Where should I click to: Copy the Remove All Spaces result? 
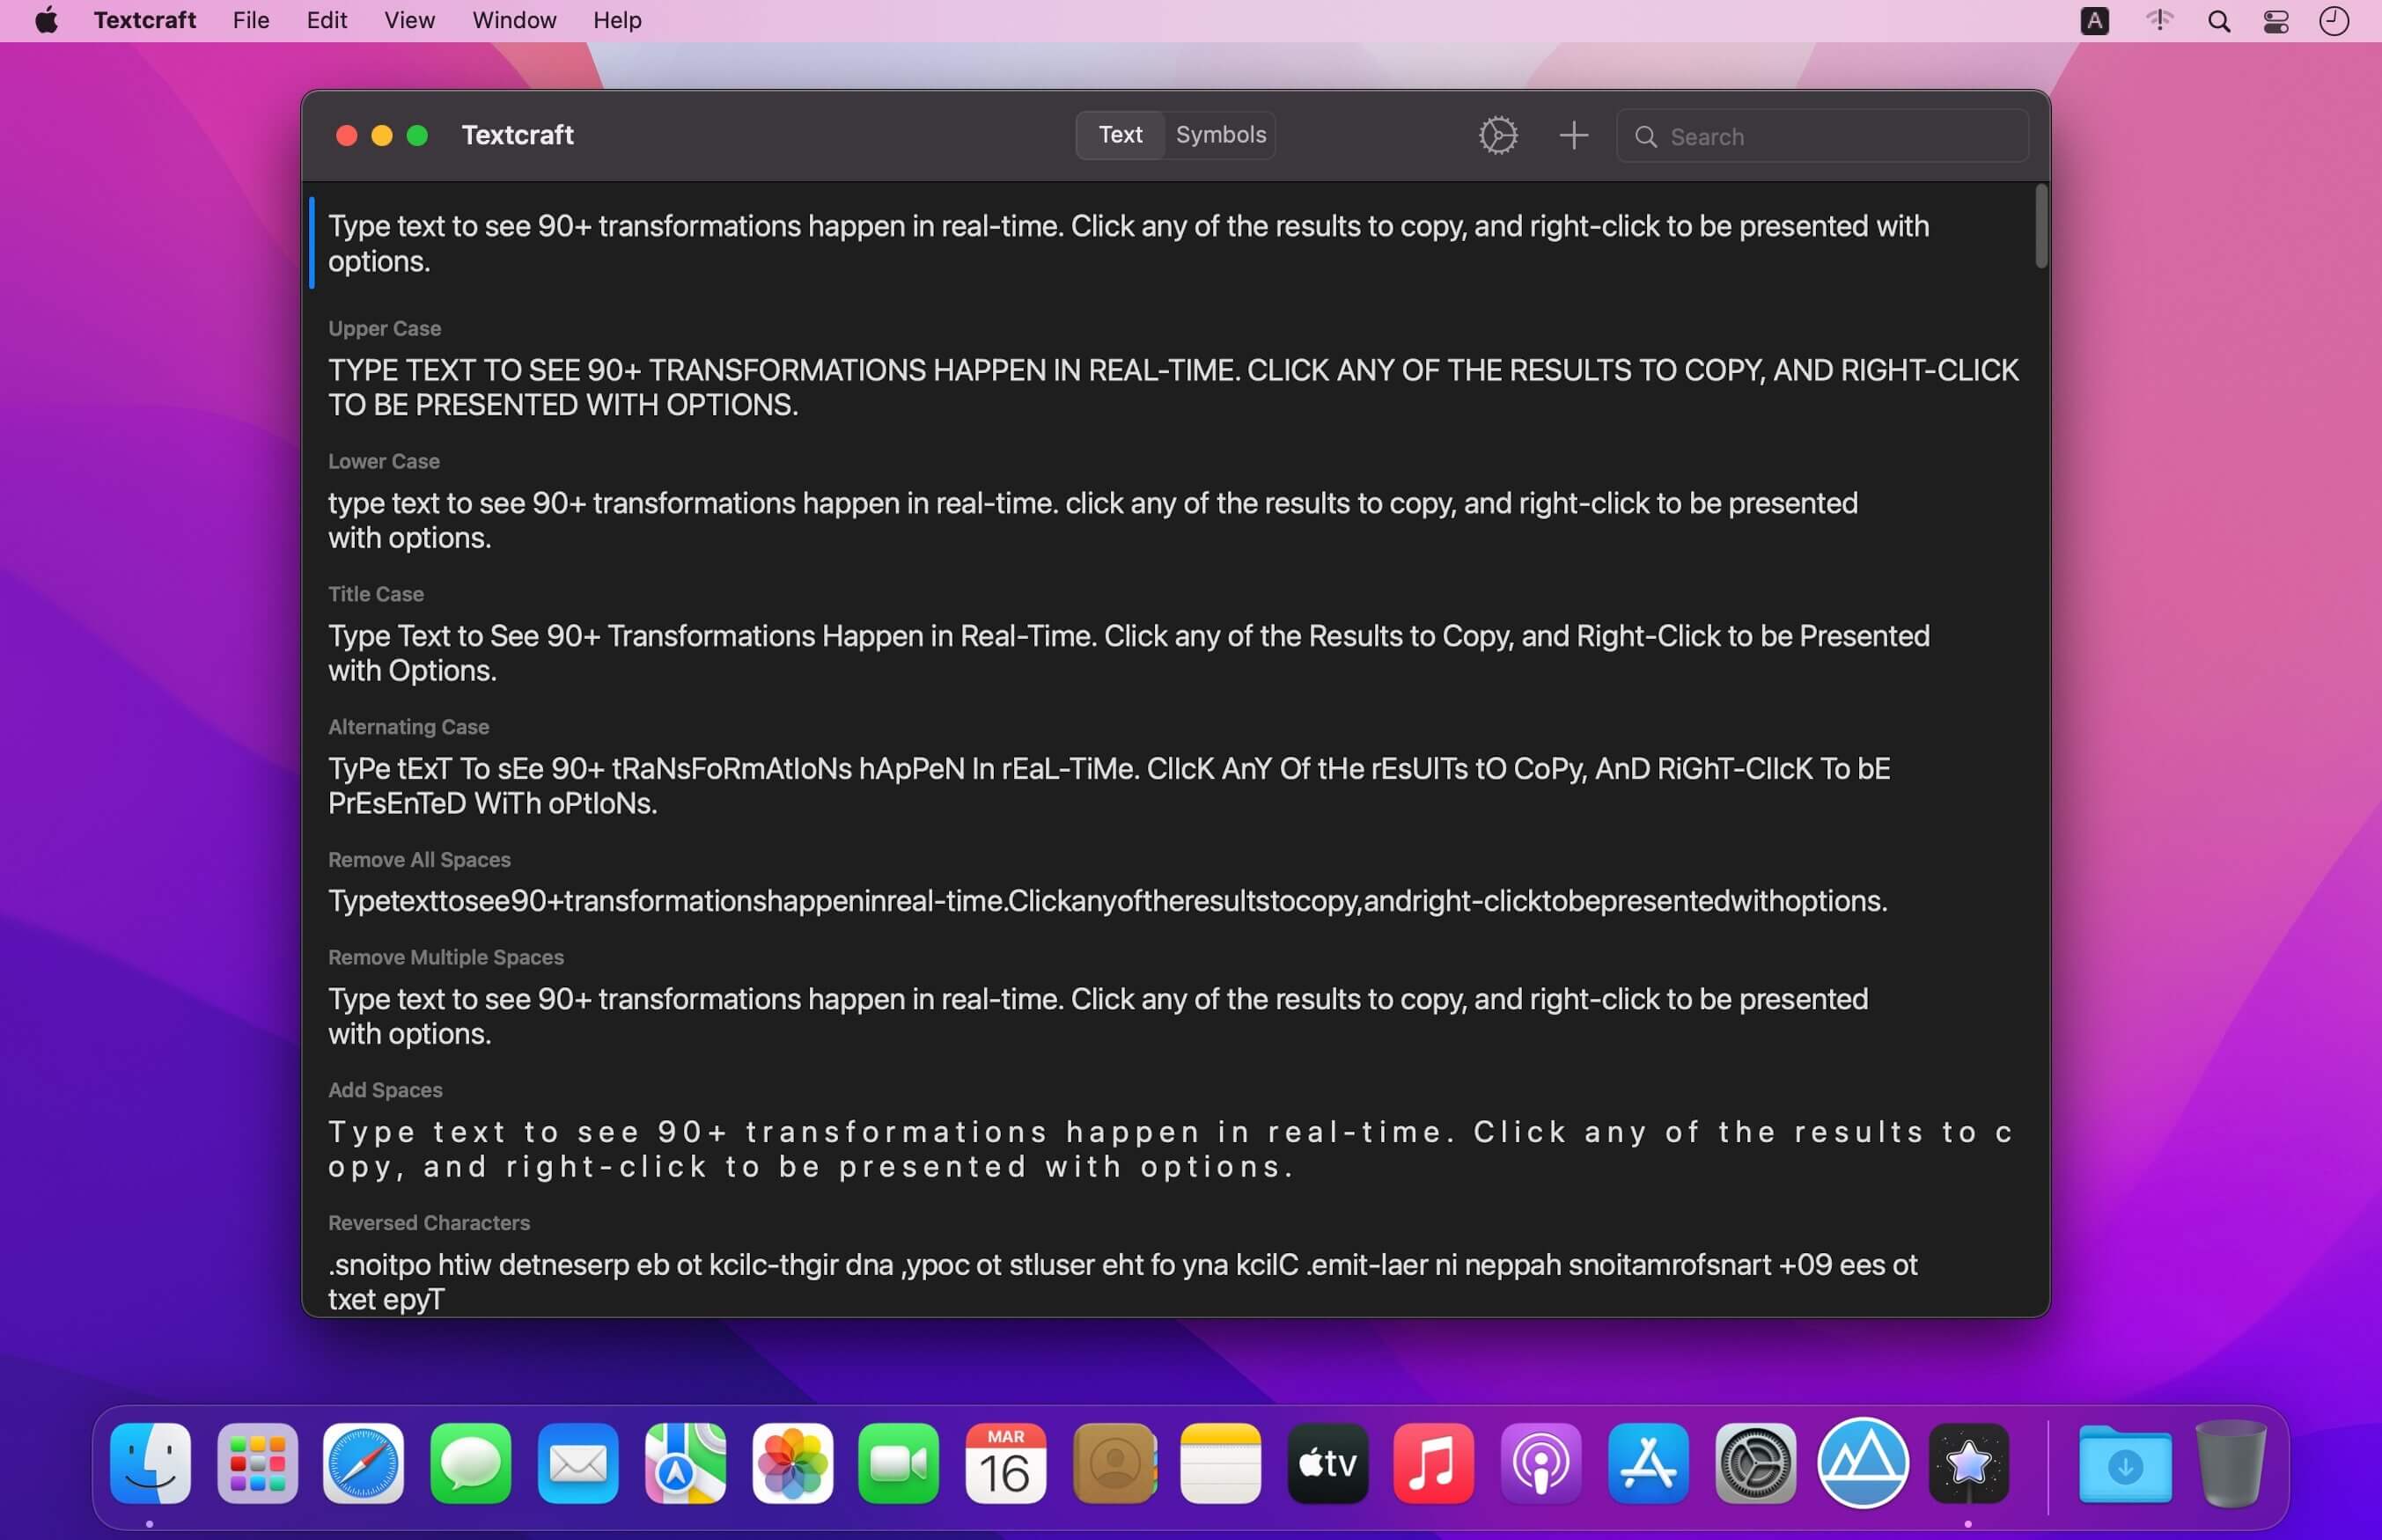pos(1107,901)
